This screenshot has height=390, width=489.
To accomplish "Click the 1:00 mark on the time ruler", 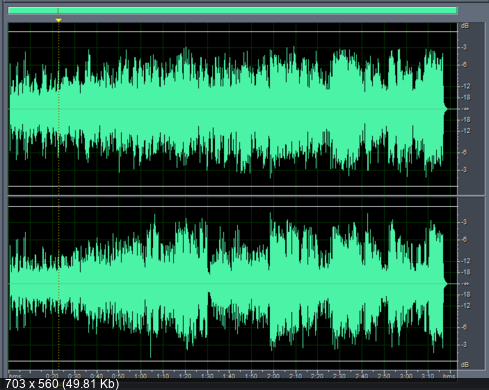I will point(141,376).
